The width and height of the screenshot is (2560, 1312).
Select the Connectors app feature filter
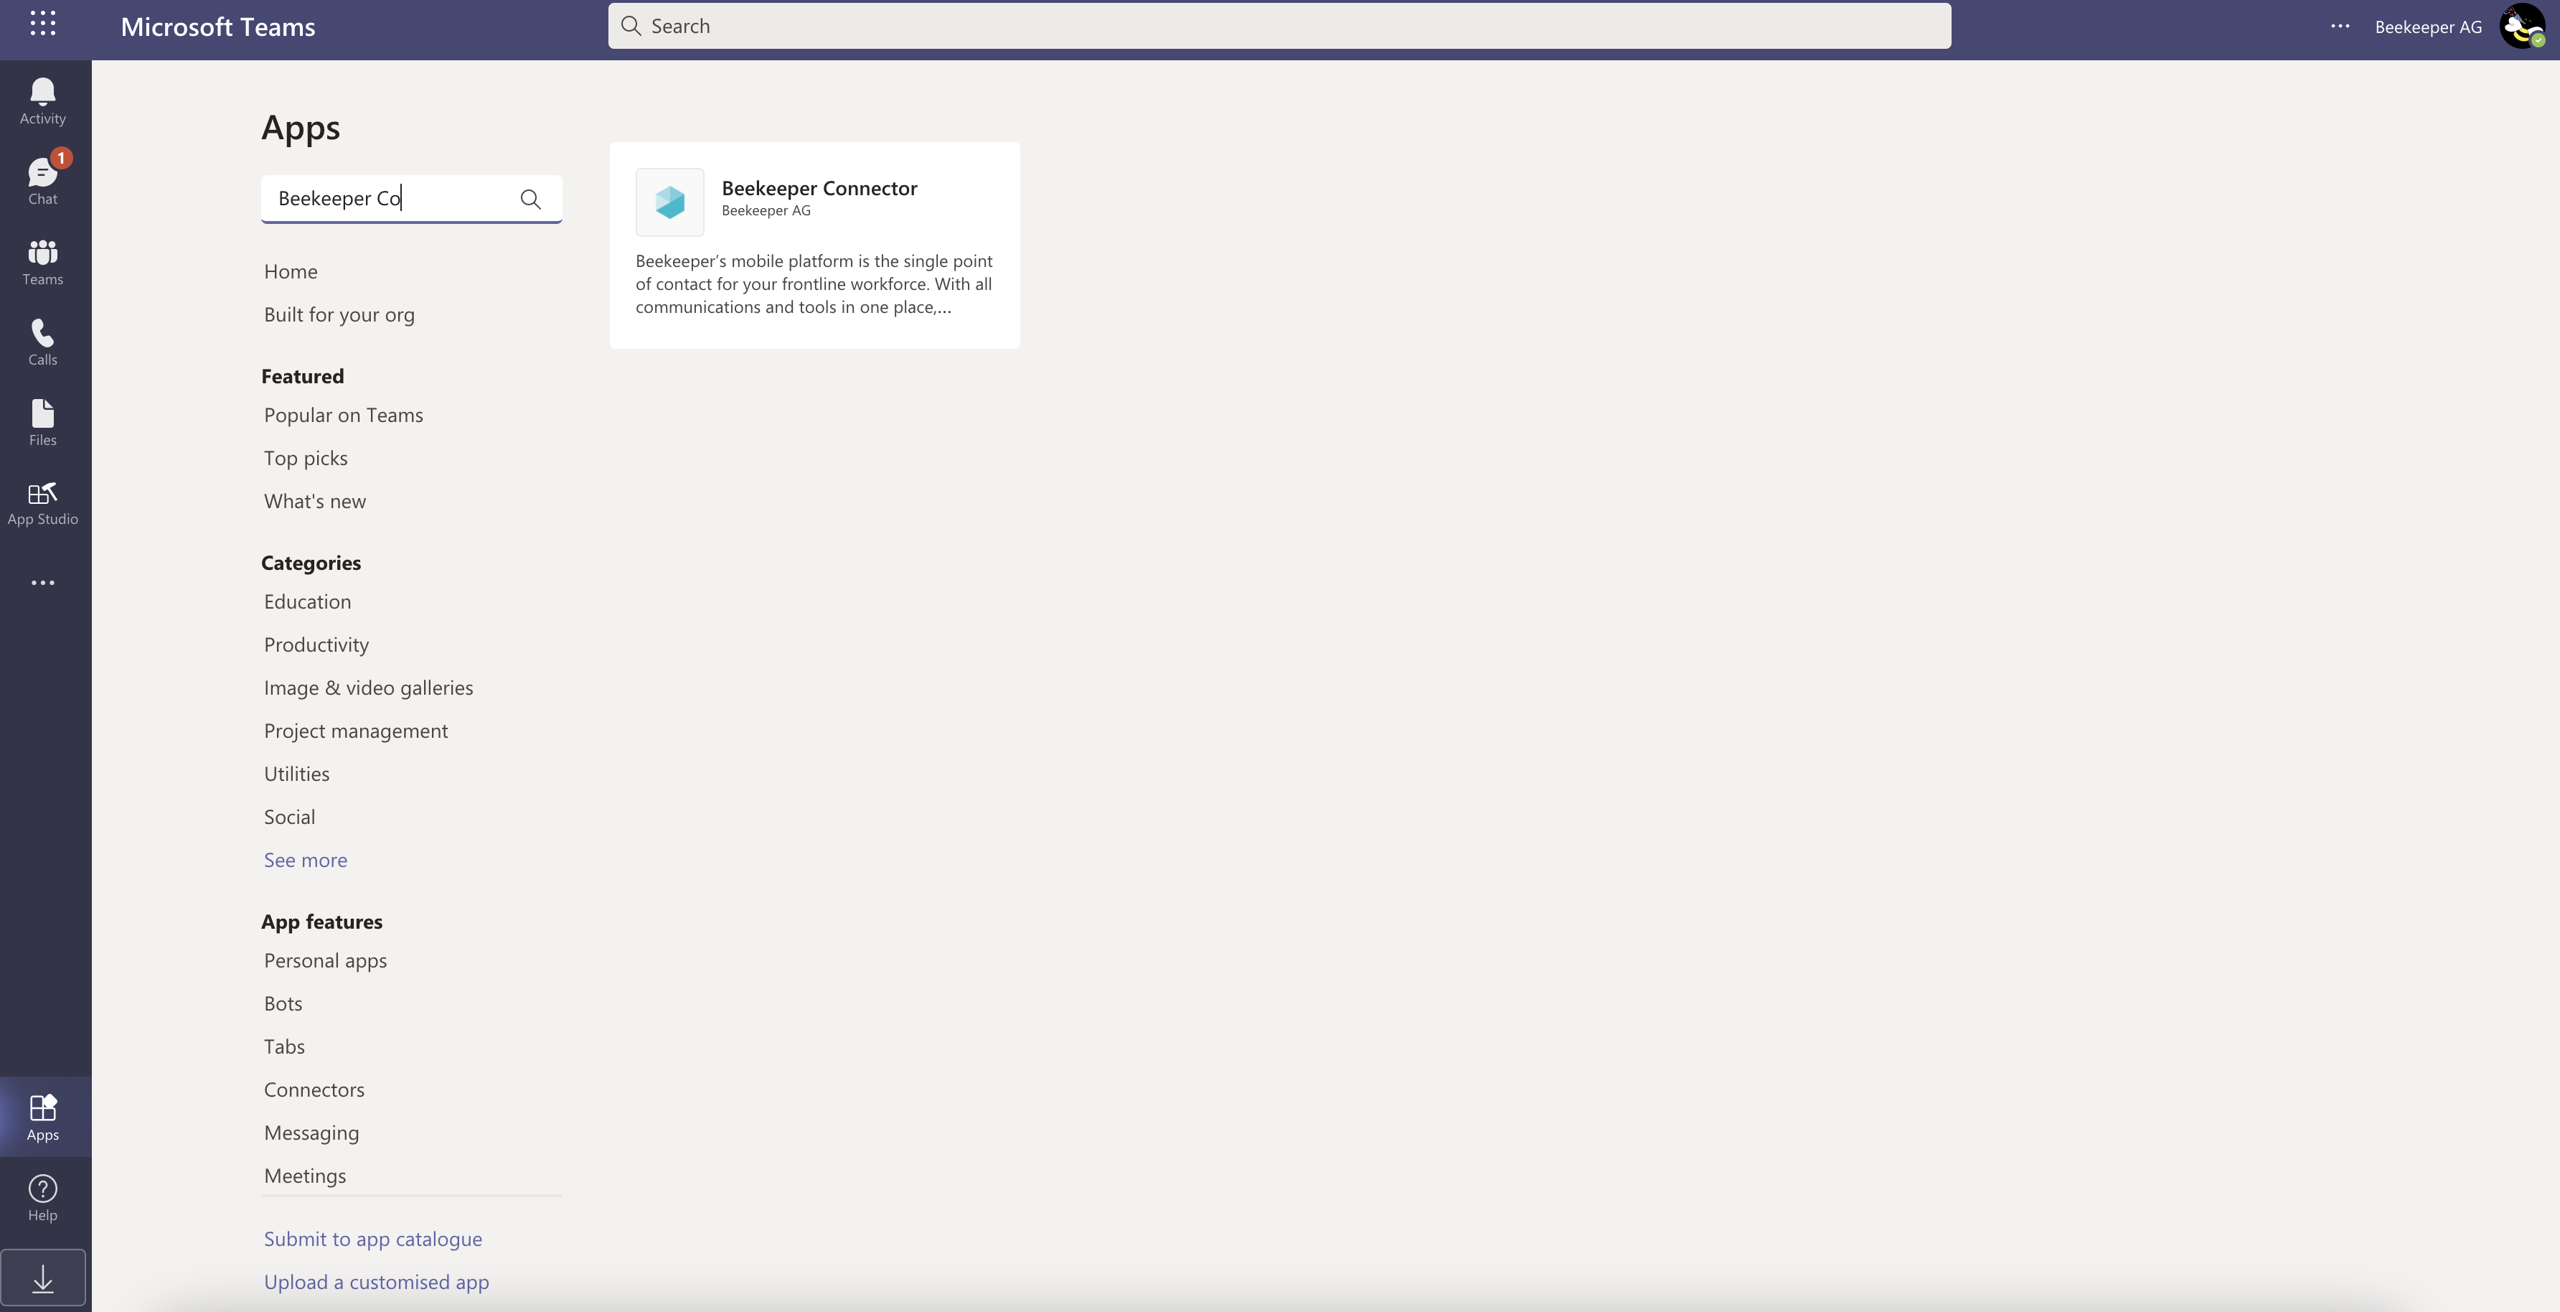314,1088
